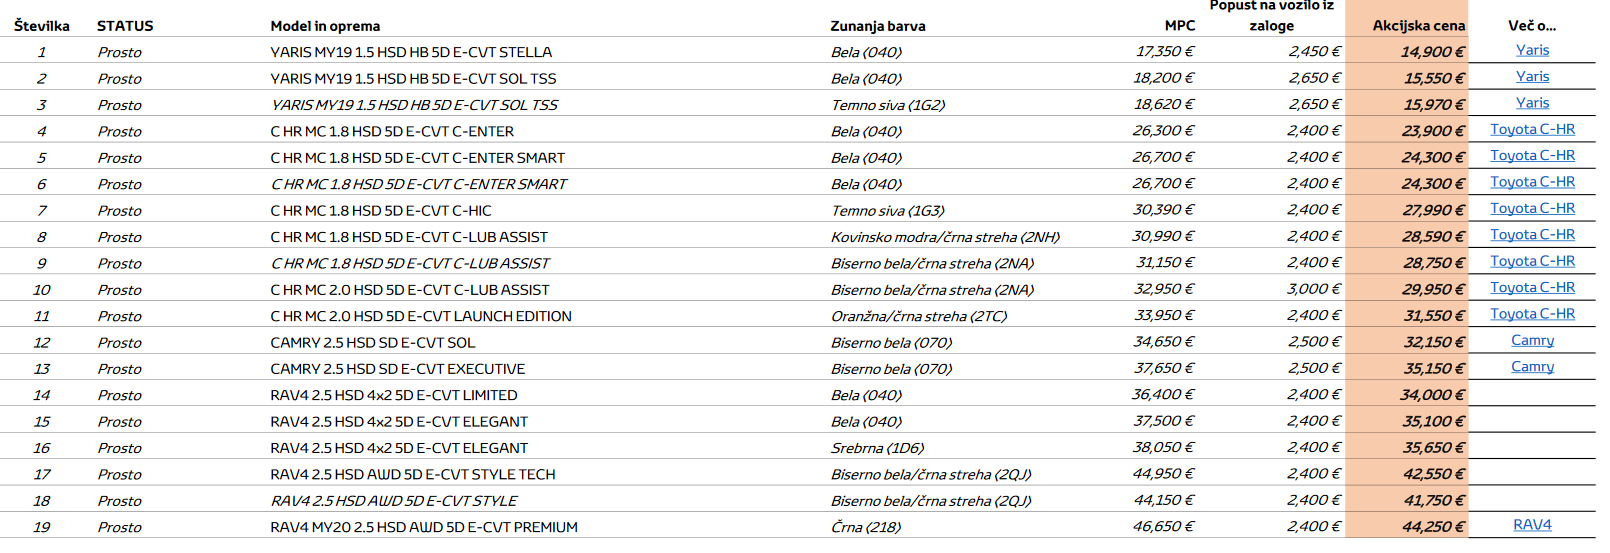
Task: Click the Številka column header
Action: click(x=42, y=26)
